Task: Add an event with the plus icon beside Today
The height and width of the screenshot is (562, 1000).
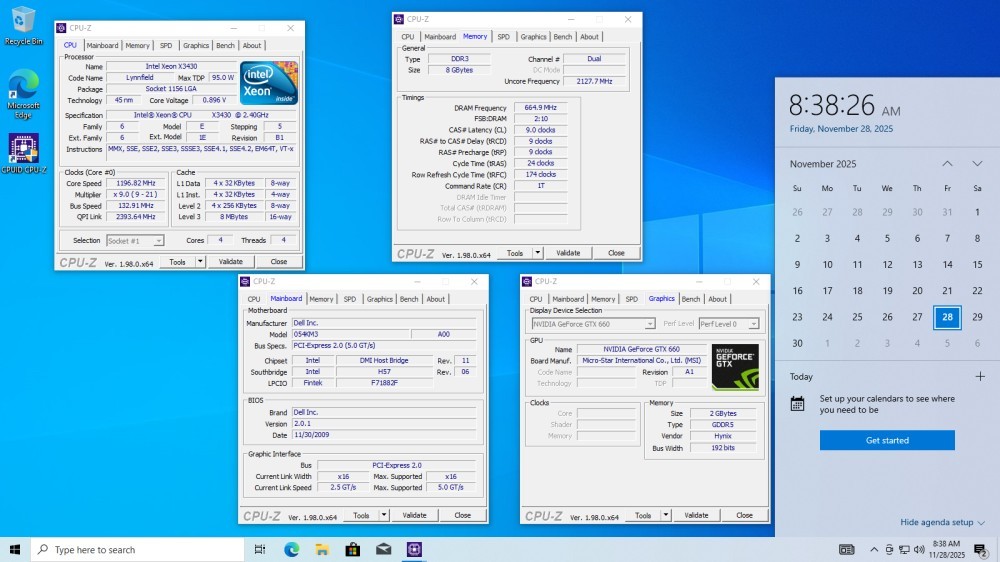Action: point(980,377)
